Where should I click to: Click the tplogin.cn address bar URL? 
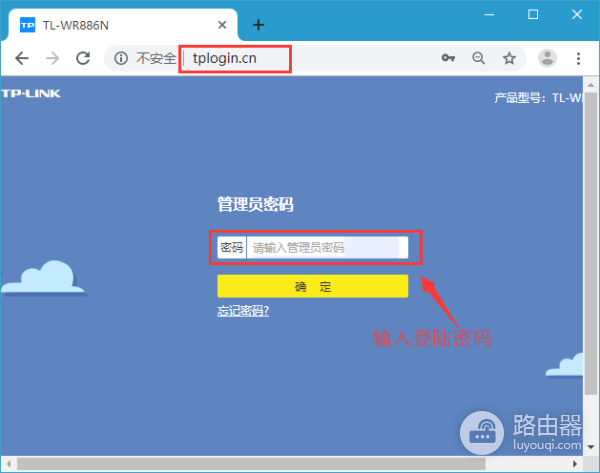pos(225,59)
